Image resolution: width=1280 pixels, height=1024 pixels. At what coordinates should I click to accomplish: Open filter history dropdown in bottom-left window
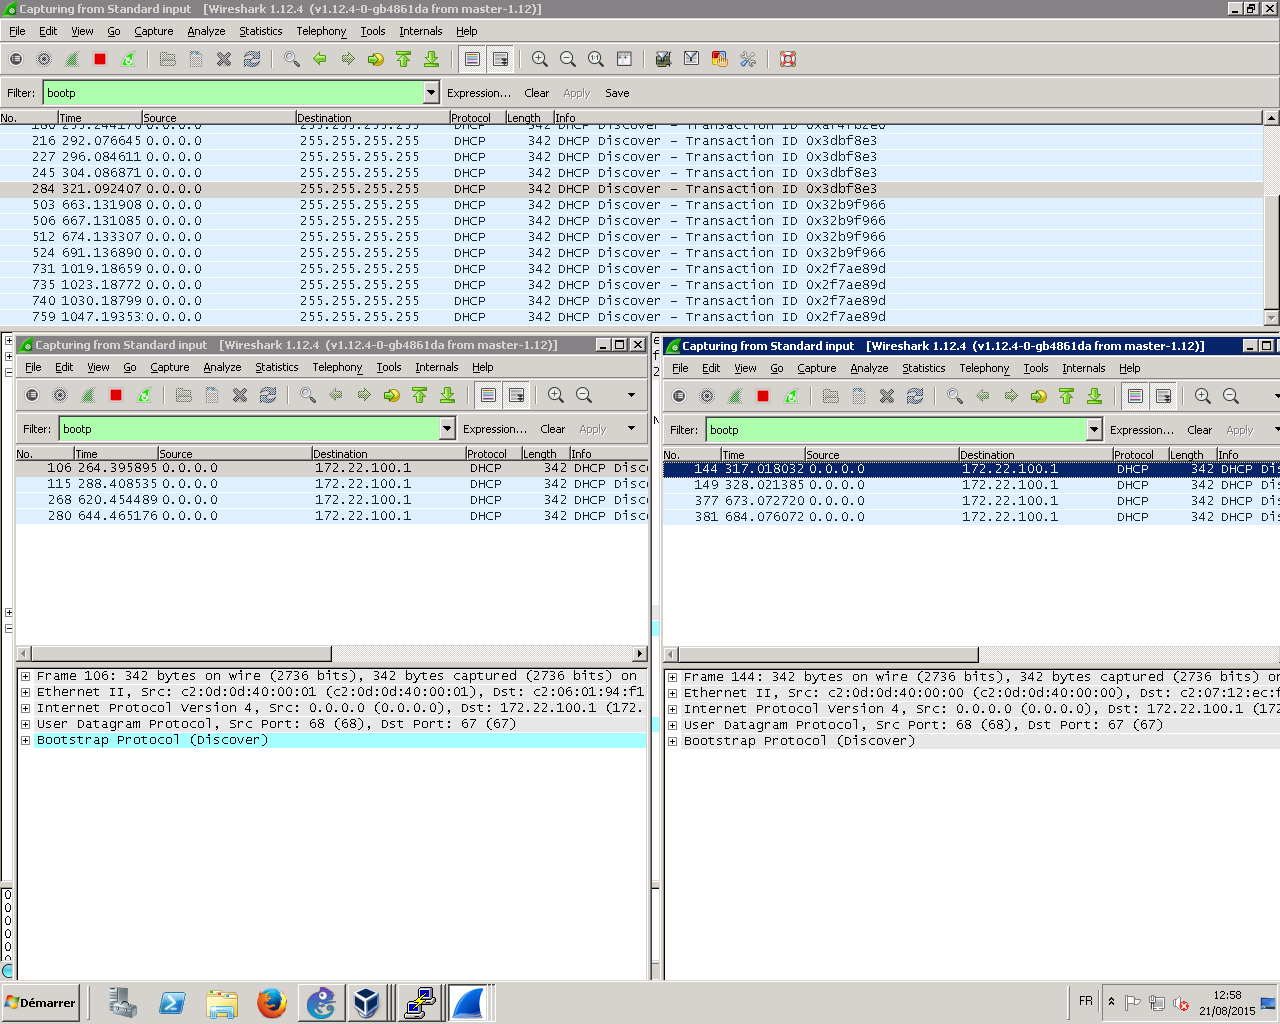[x=448, y=429]
